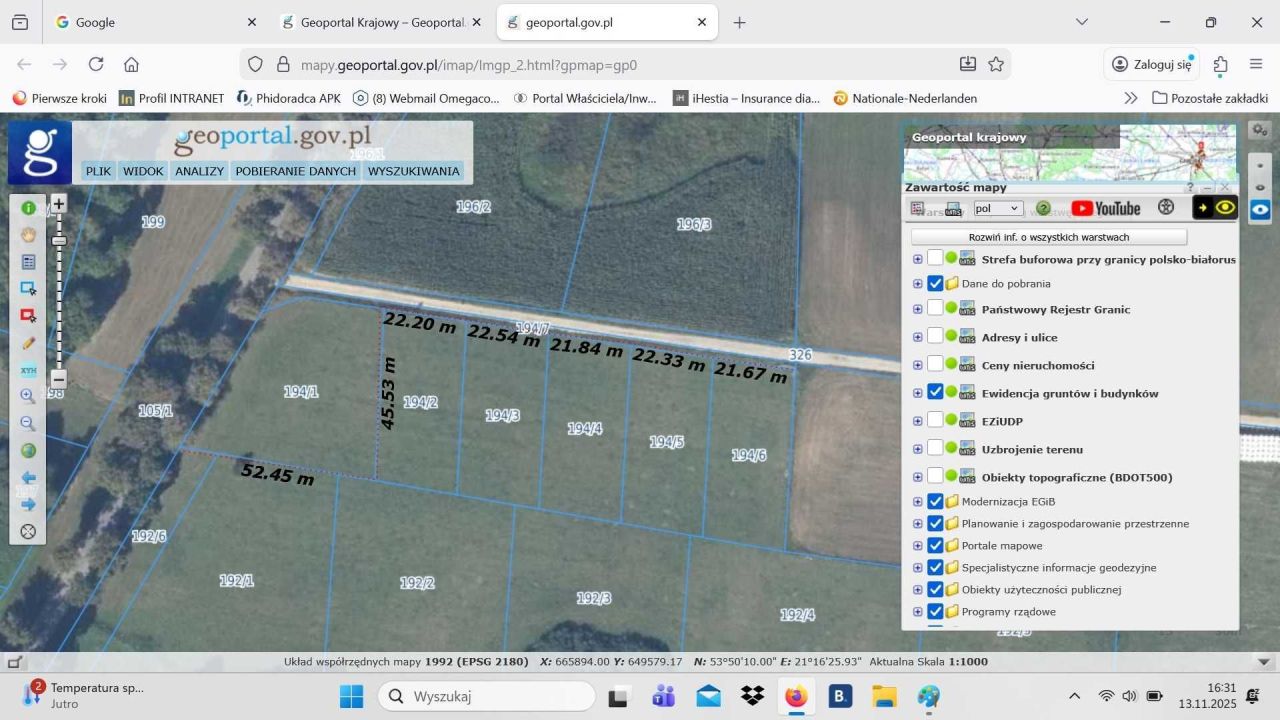Expand the Uzbrojenie terenu layer node

coord(917,449)
